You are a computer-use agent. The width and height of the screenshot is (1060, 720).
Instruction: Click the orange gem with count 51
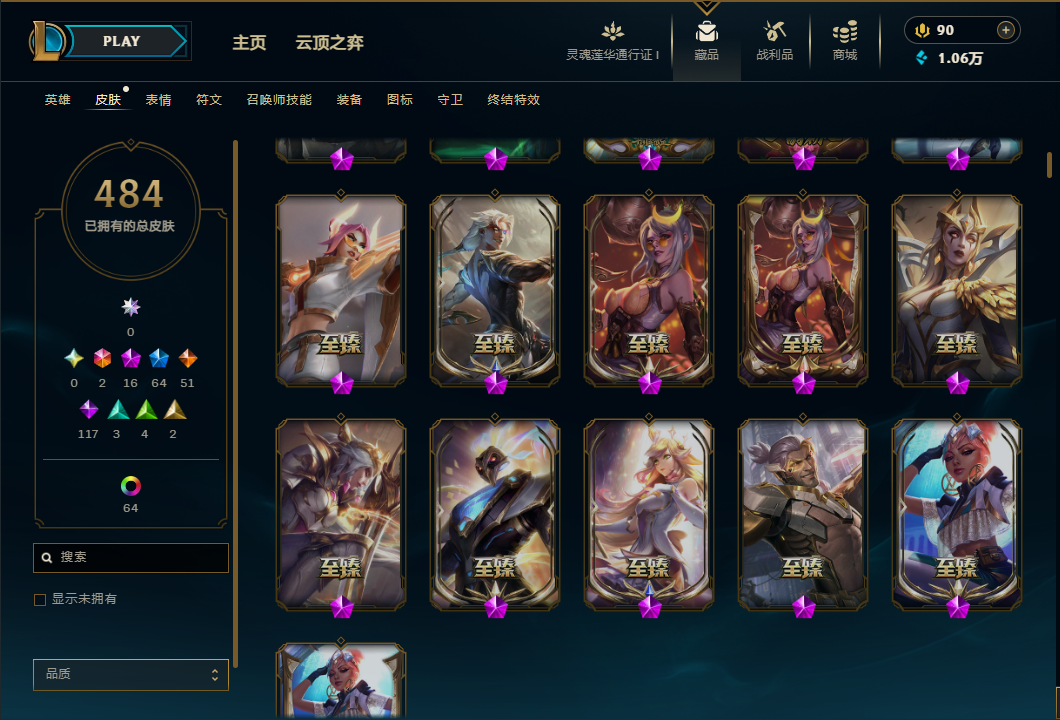coord(187,358)
